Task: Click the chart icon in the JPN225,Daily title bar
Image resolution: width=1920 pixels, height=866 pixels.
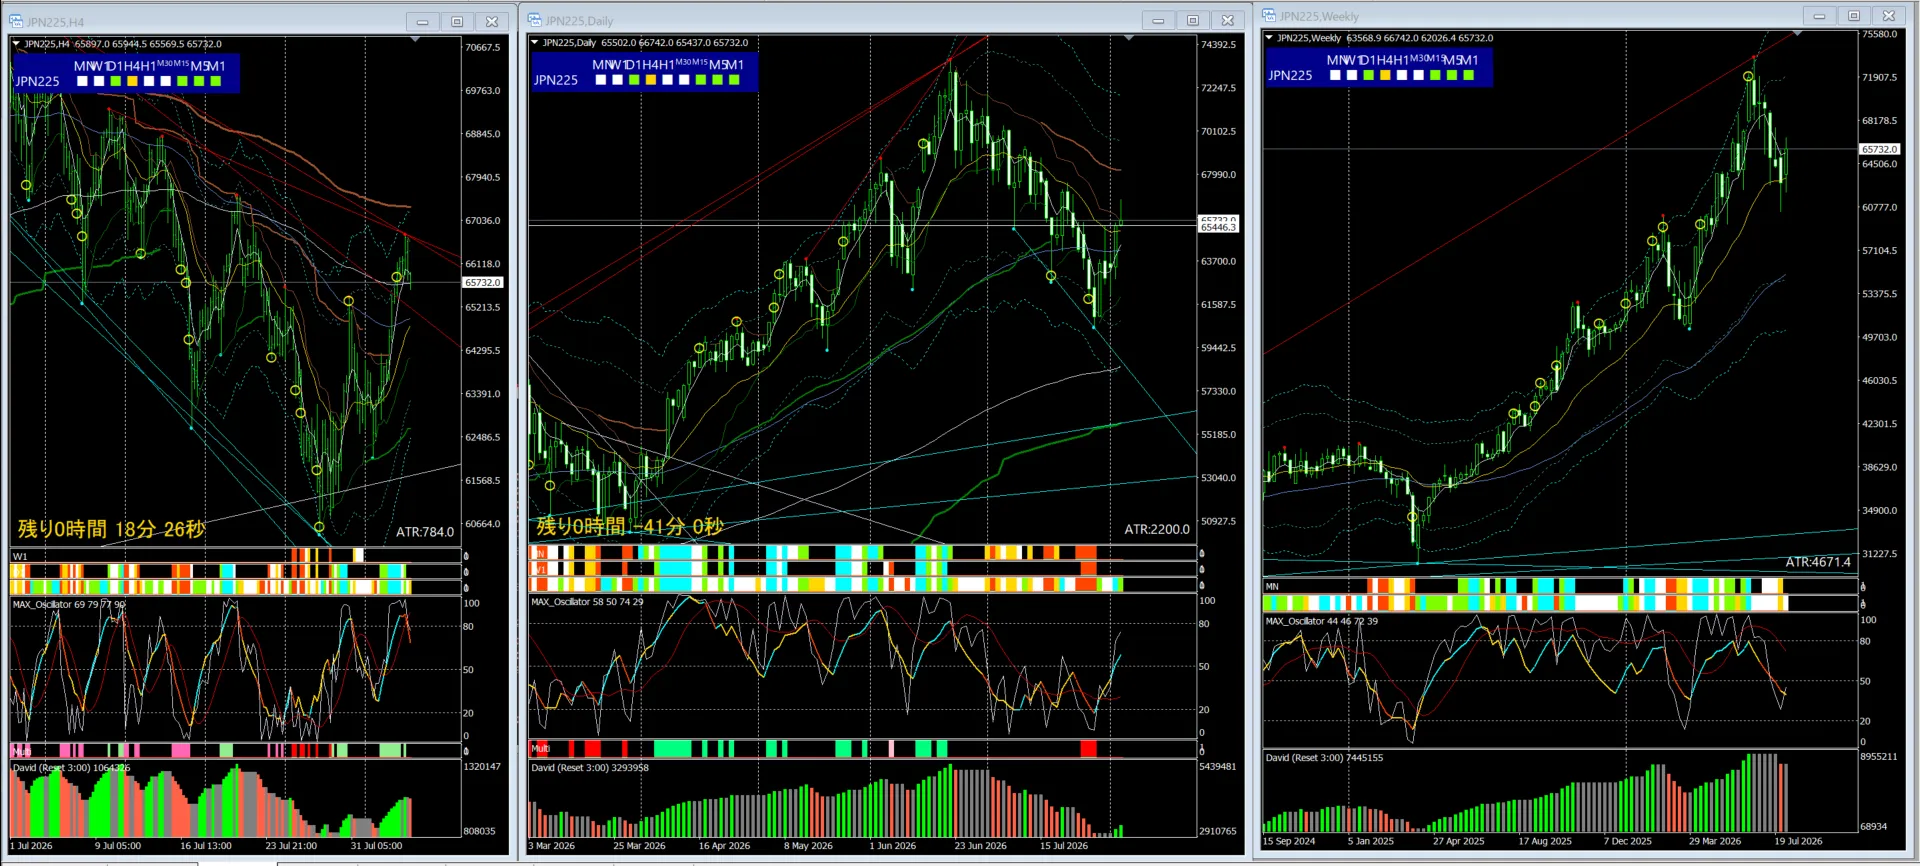Action: click(x=535, y=20)
